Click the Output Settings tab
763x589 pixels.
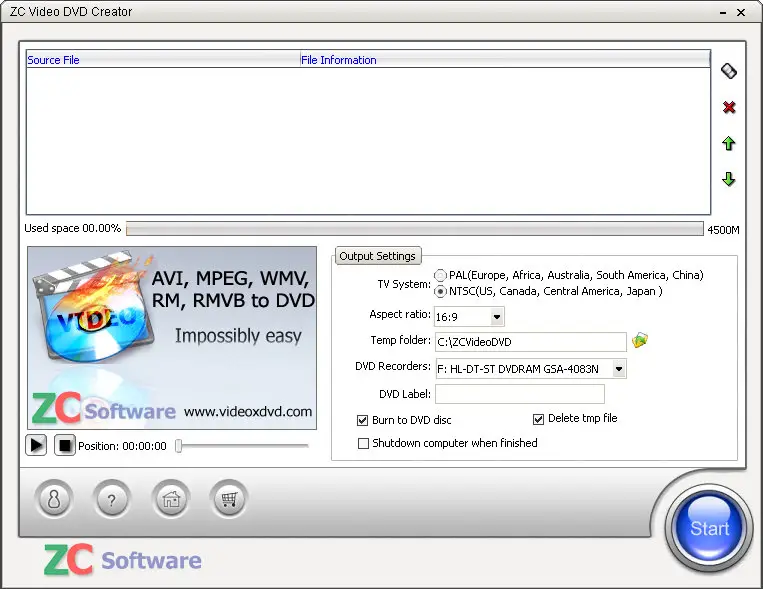coord(378,256)
